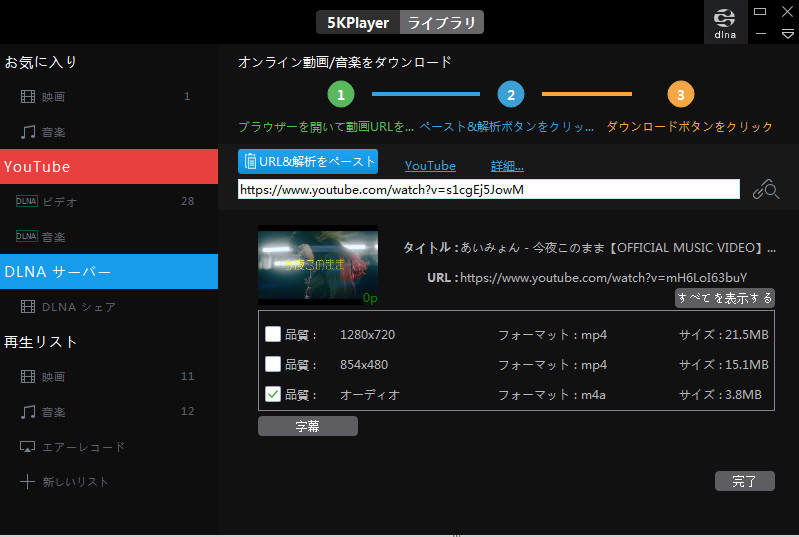Click the analyze link icon beside URL field
This screenshot has height=537, width=799.
tap(765, 190)
